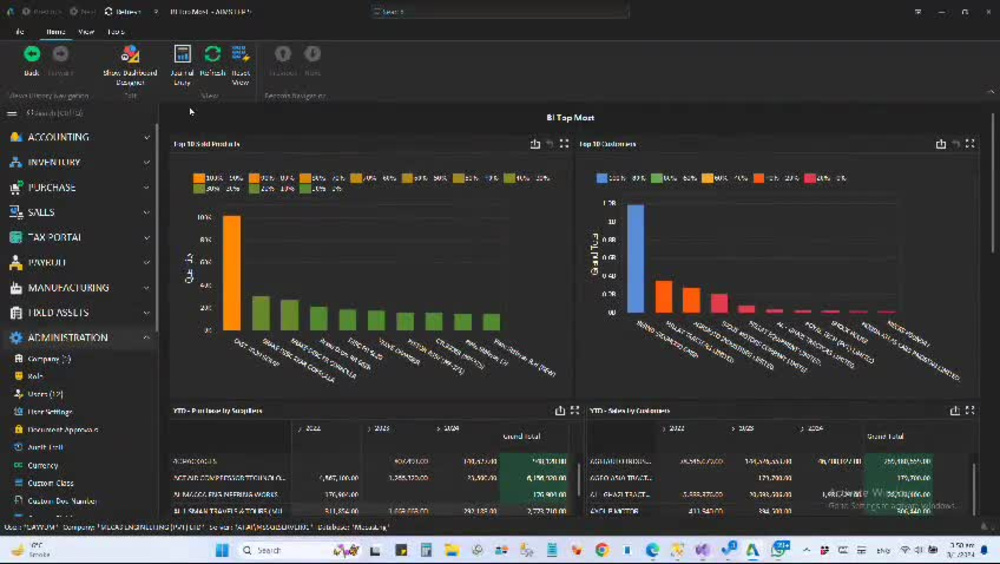Image resolution: width=1000 pixels, height=564 pixels.
Task: Click first orange legend swatch in Sold Products
Action: click(199, 178)
